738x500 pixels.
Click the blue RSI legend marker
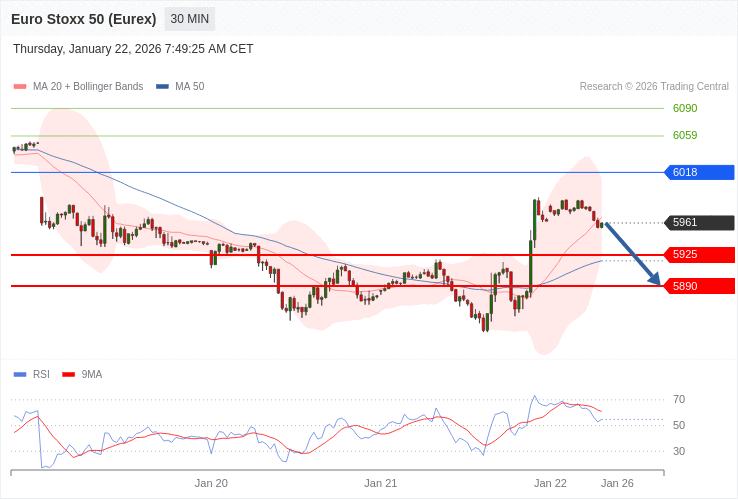pos(20,375)
